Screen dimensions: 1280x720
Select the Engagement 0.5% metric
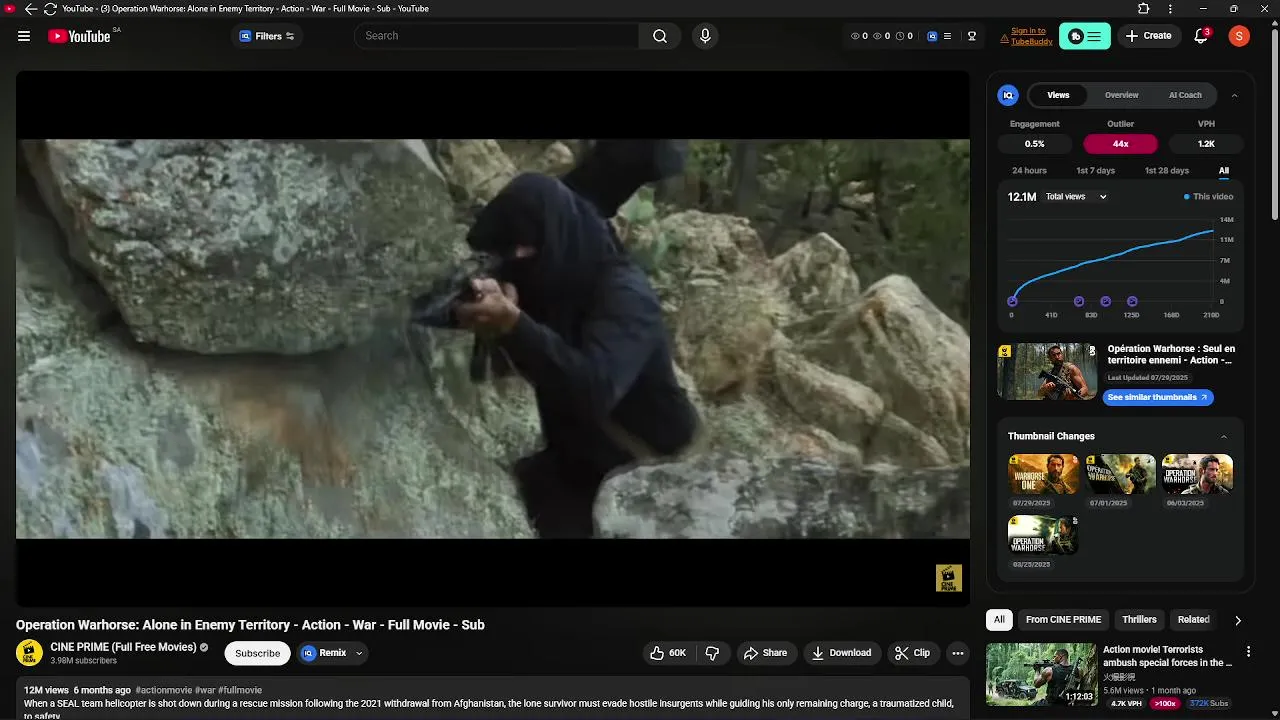point(1034,144)
